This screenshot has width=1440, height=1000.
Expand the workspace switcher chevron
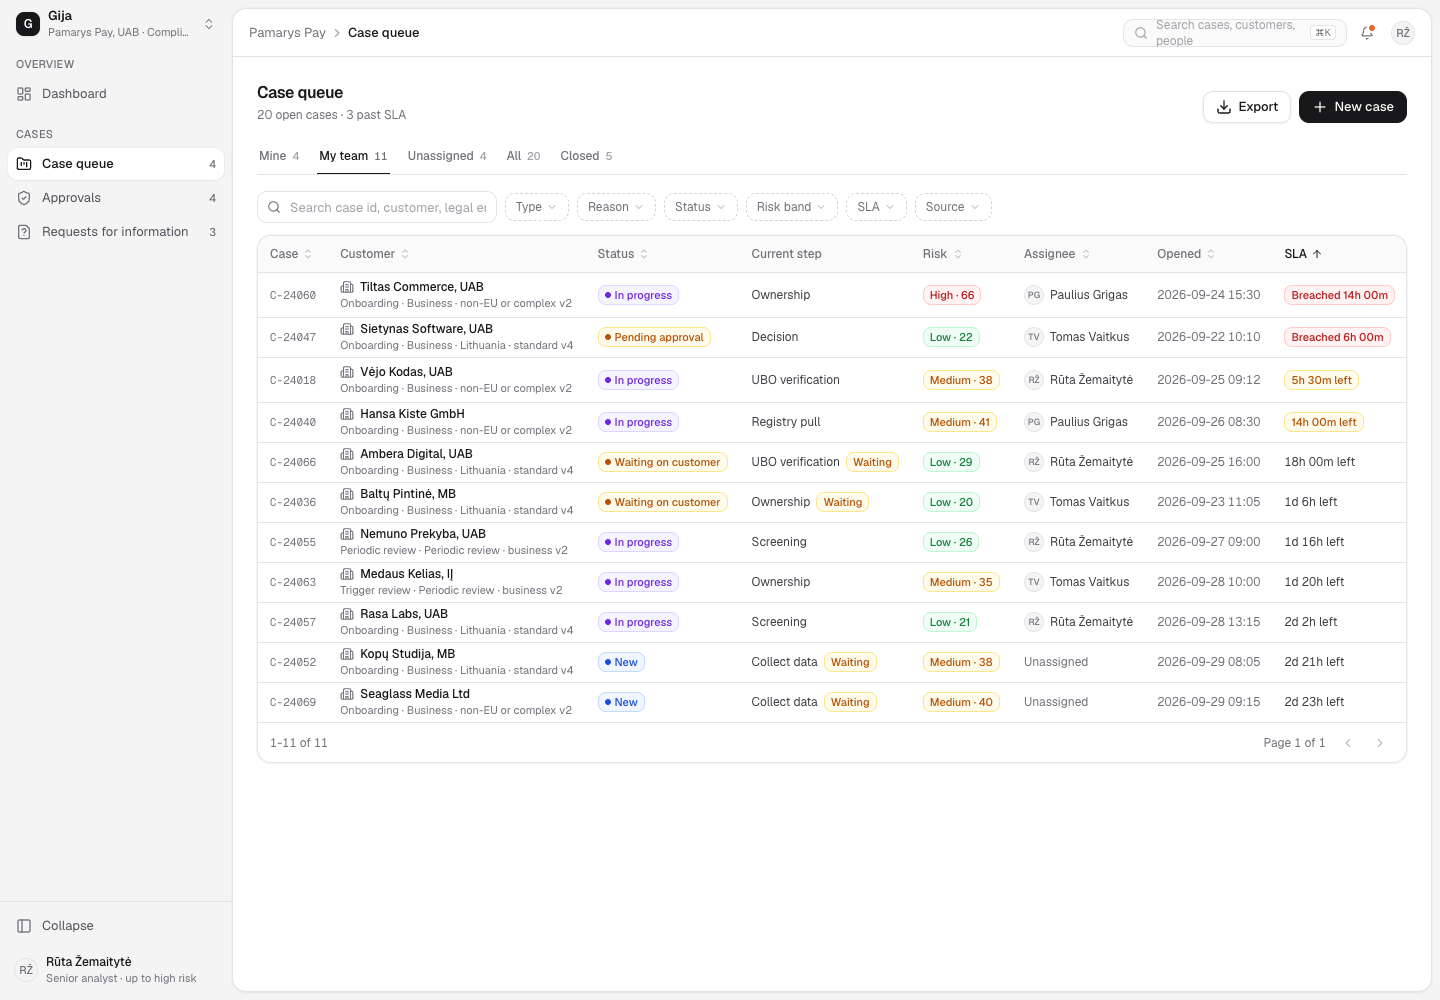(x=209, y=24)
